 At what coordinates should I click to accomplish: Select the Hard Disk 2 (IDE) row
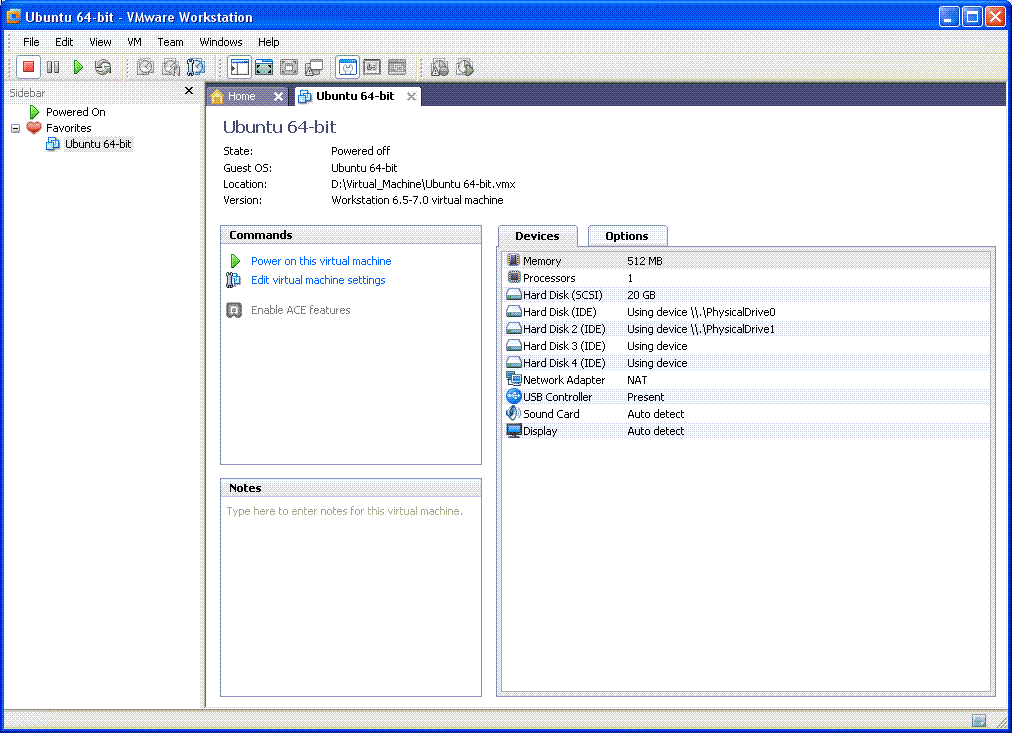[747, 329]
